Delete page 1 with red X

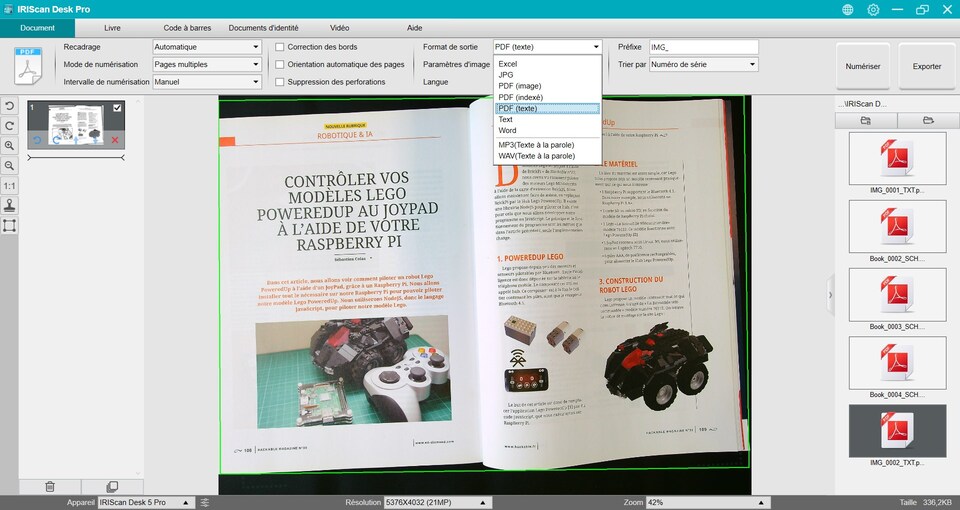point(114,140)
